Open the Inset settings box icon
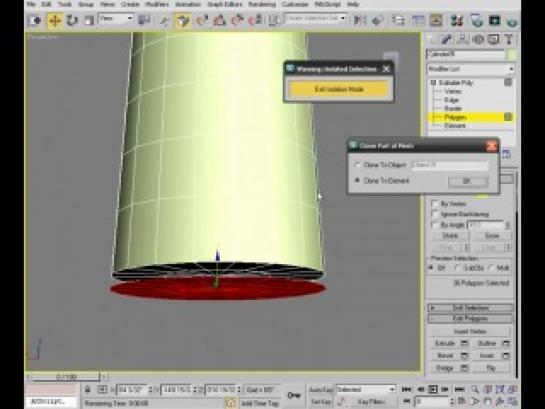This screenshot has height=409, width=545. coord(506,356)
